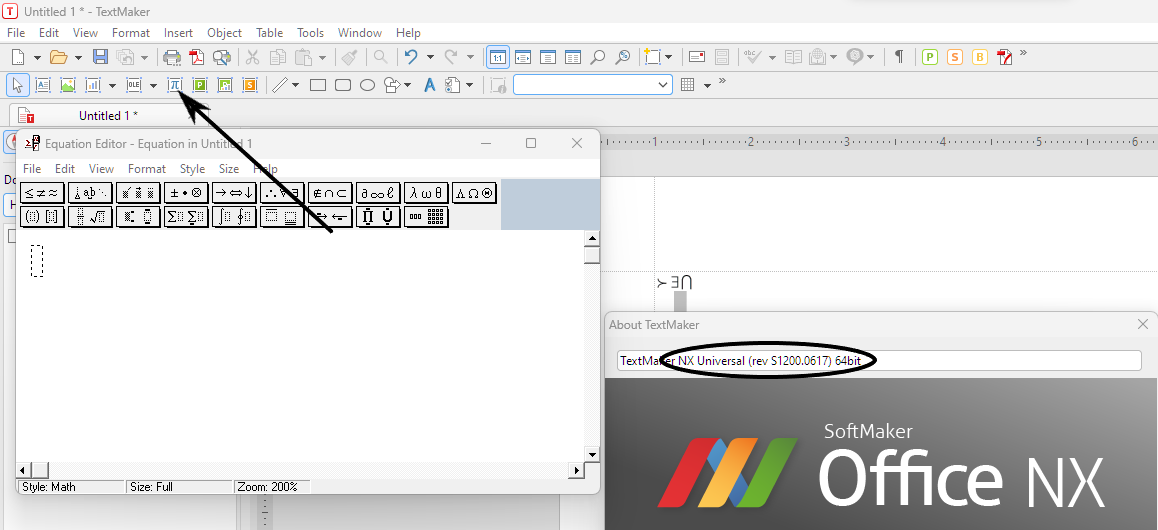Insert a picture frame icon
The height and width of the screenshot is (530, 1158).
[68, 85]
